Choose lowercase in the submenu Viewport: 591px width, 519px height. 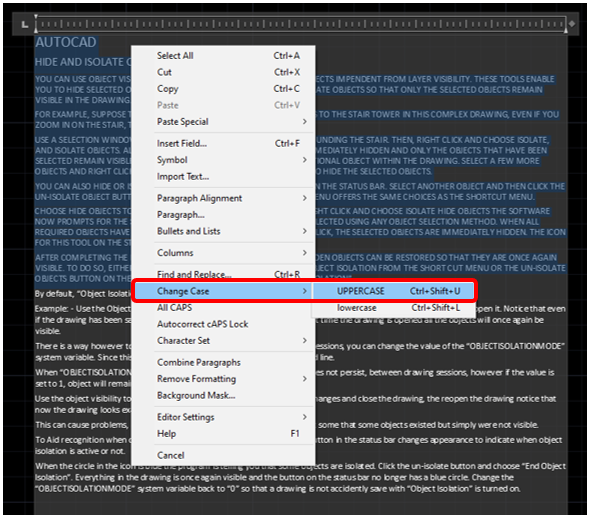393,308
